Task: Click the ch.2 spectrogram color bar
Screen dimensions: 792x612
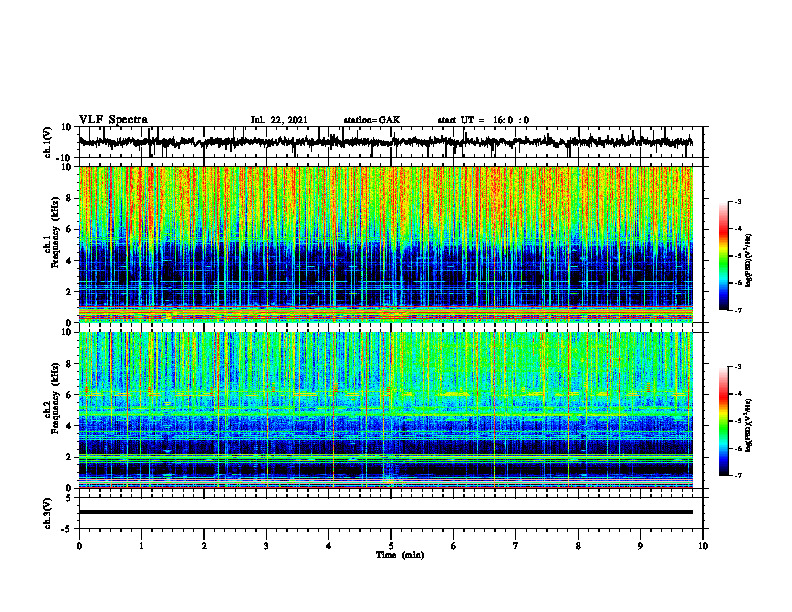Action: pos(723,421)
